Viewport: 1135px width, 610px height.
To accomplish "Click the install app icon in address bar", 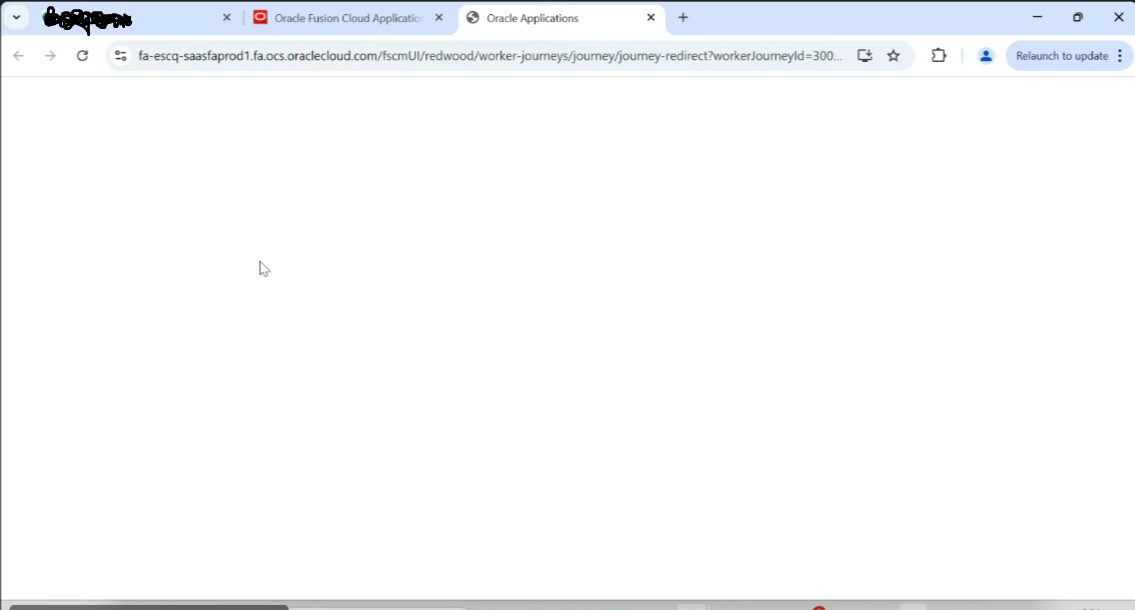I will [864, 56].
